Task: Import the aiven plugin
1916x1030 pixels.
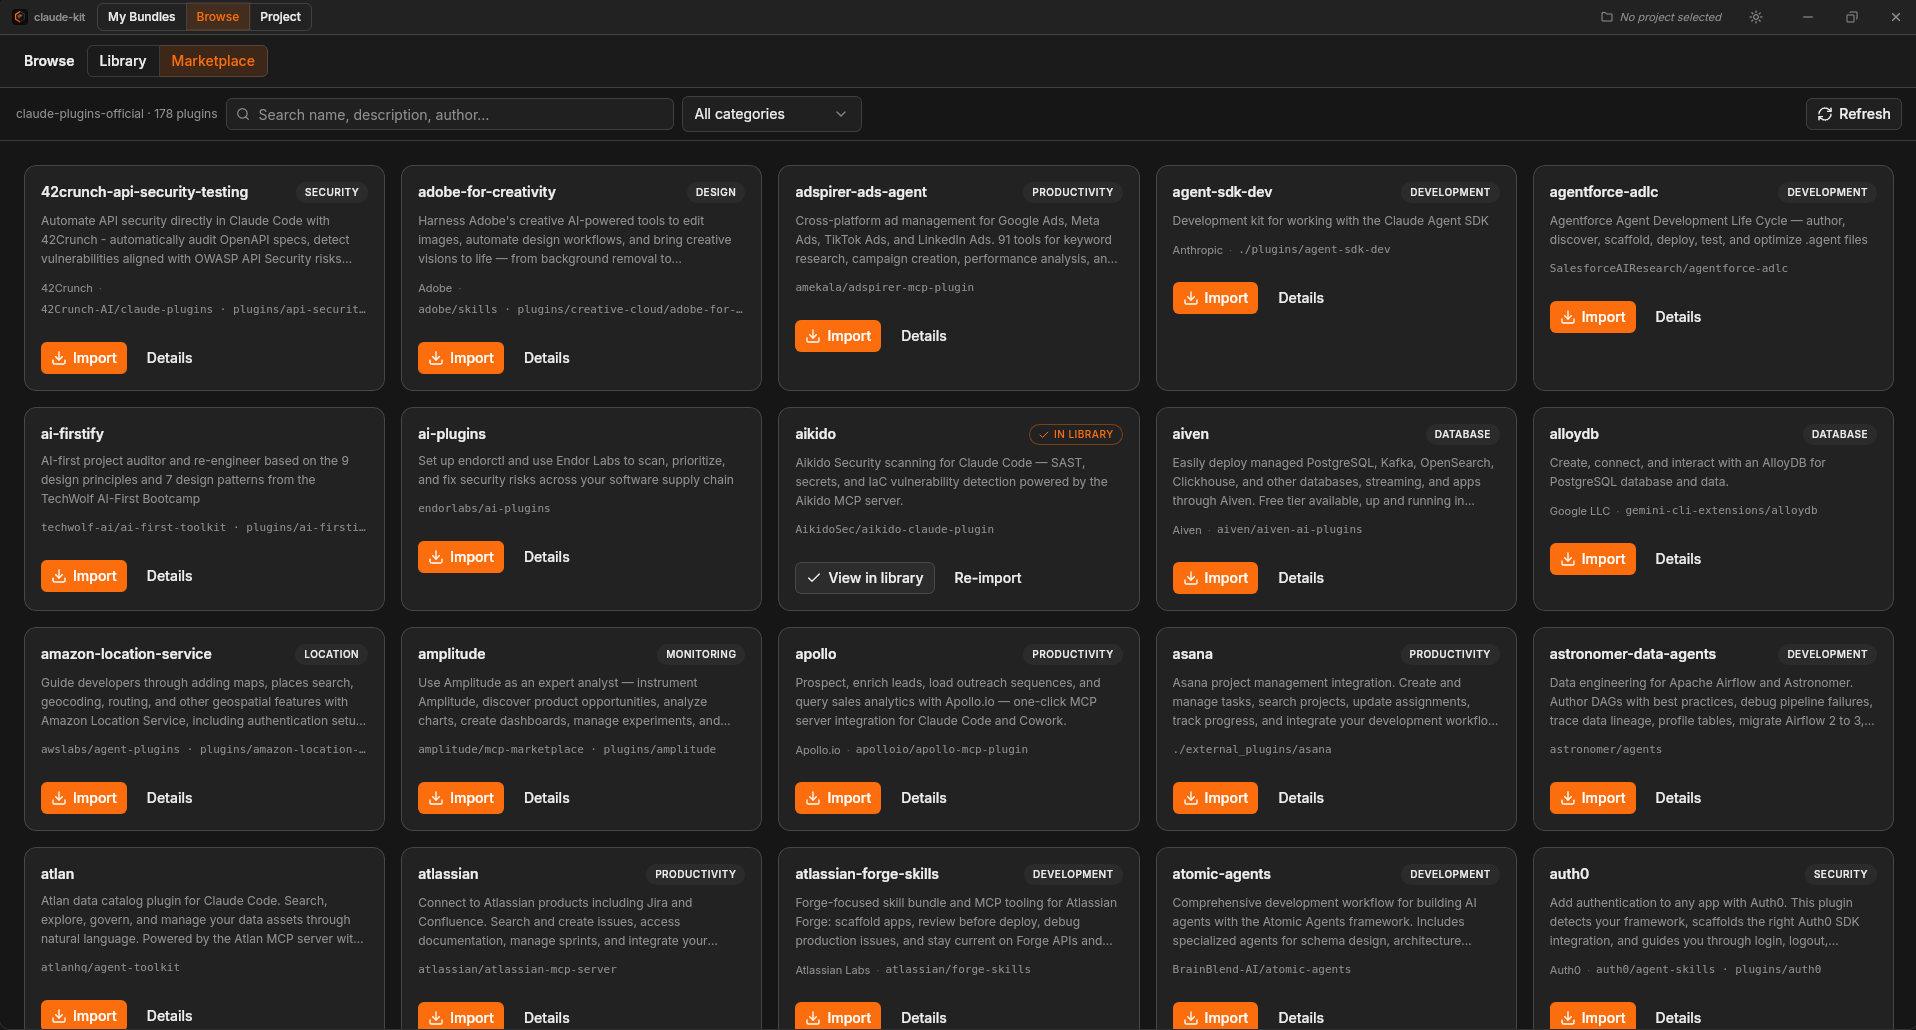Action: pyautogui.click(x=1215, y=578)
